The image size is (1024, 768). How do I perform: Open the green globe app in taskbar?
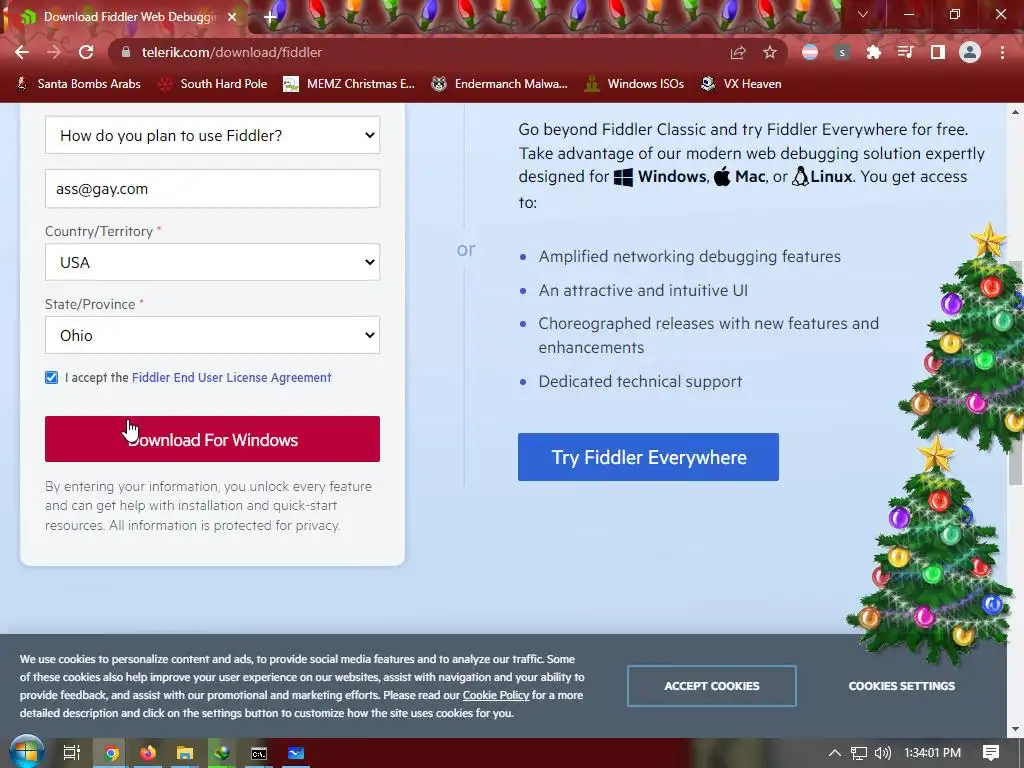pos(222,753)
